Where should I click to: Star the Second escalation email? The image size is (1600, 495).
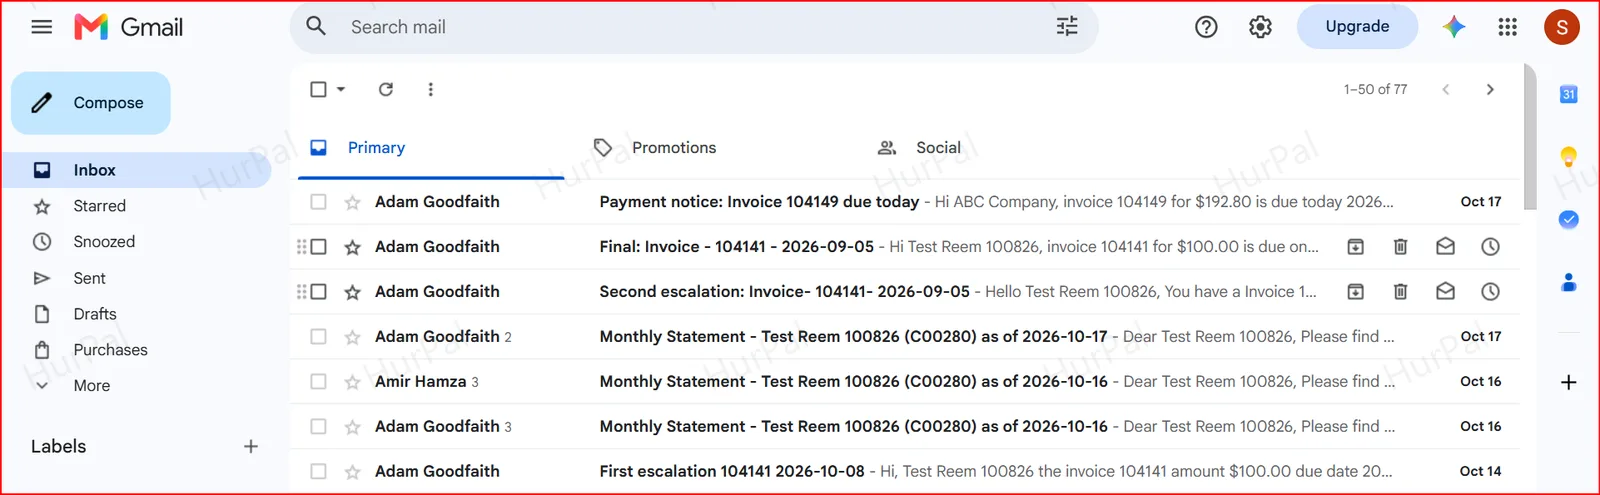point(352,292)
